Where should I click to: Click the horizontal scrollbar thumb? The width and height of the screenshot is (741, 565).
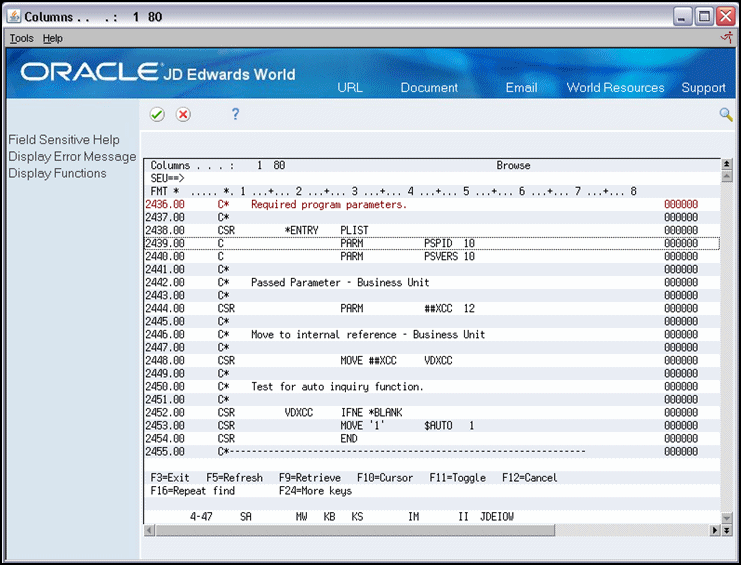pyautogui.click(x=355, y=531)
